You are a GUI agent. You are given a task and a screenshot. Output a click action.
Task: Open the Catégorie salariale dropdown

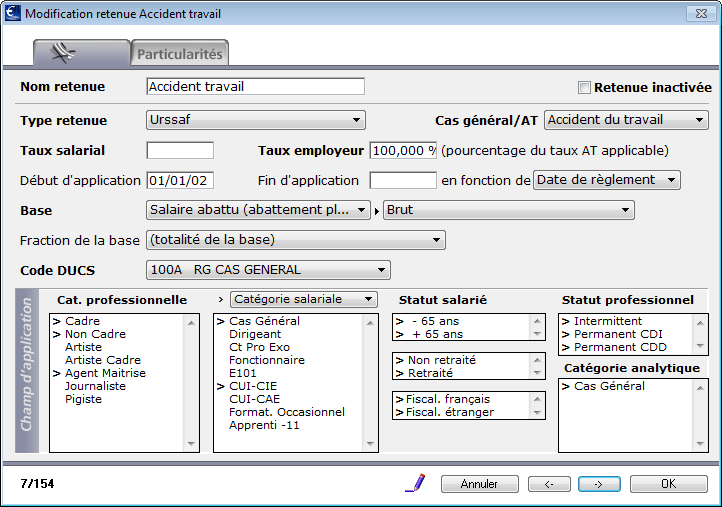tap(303, 299)
